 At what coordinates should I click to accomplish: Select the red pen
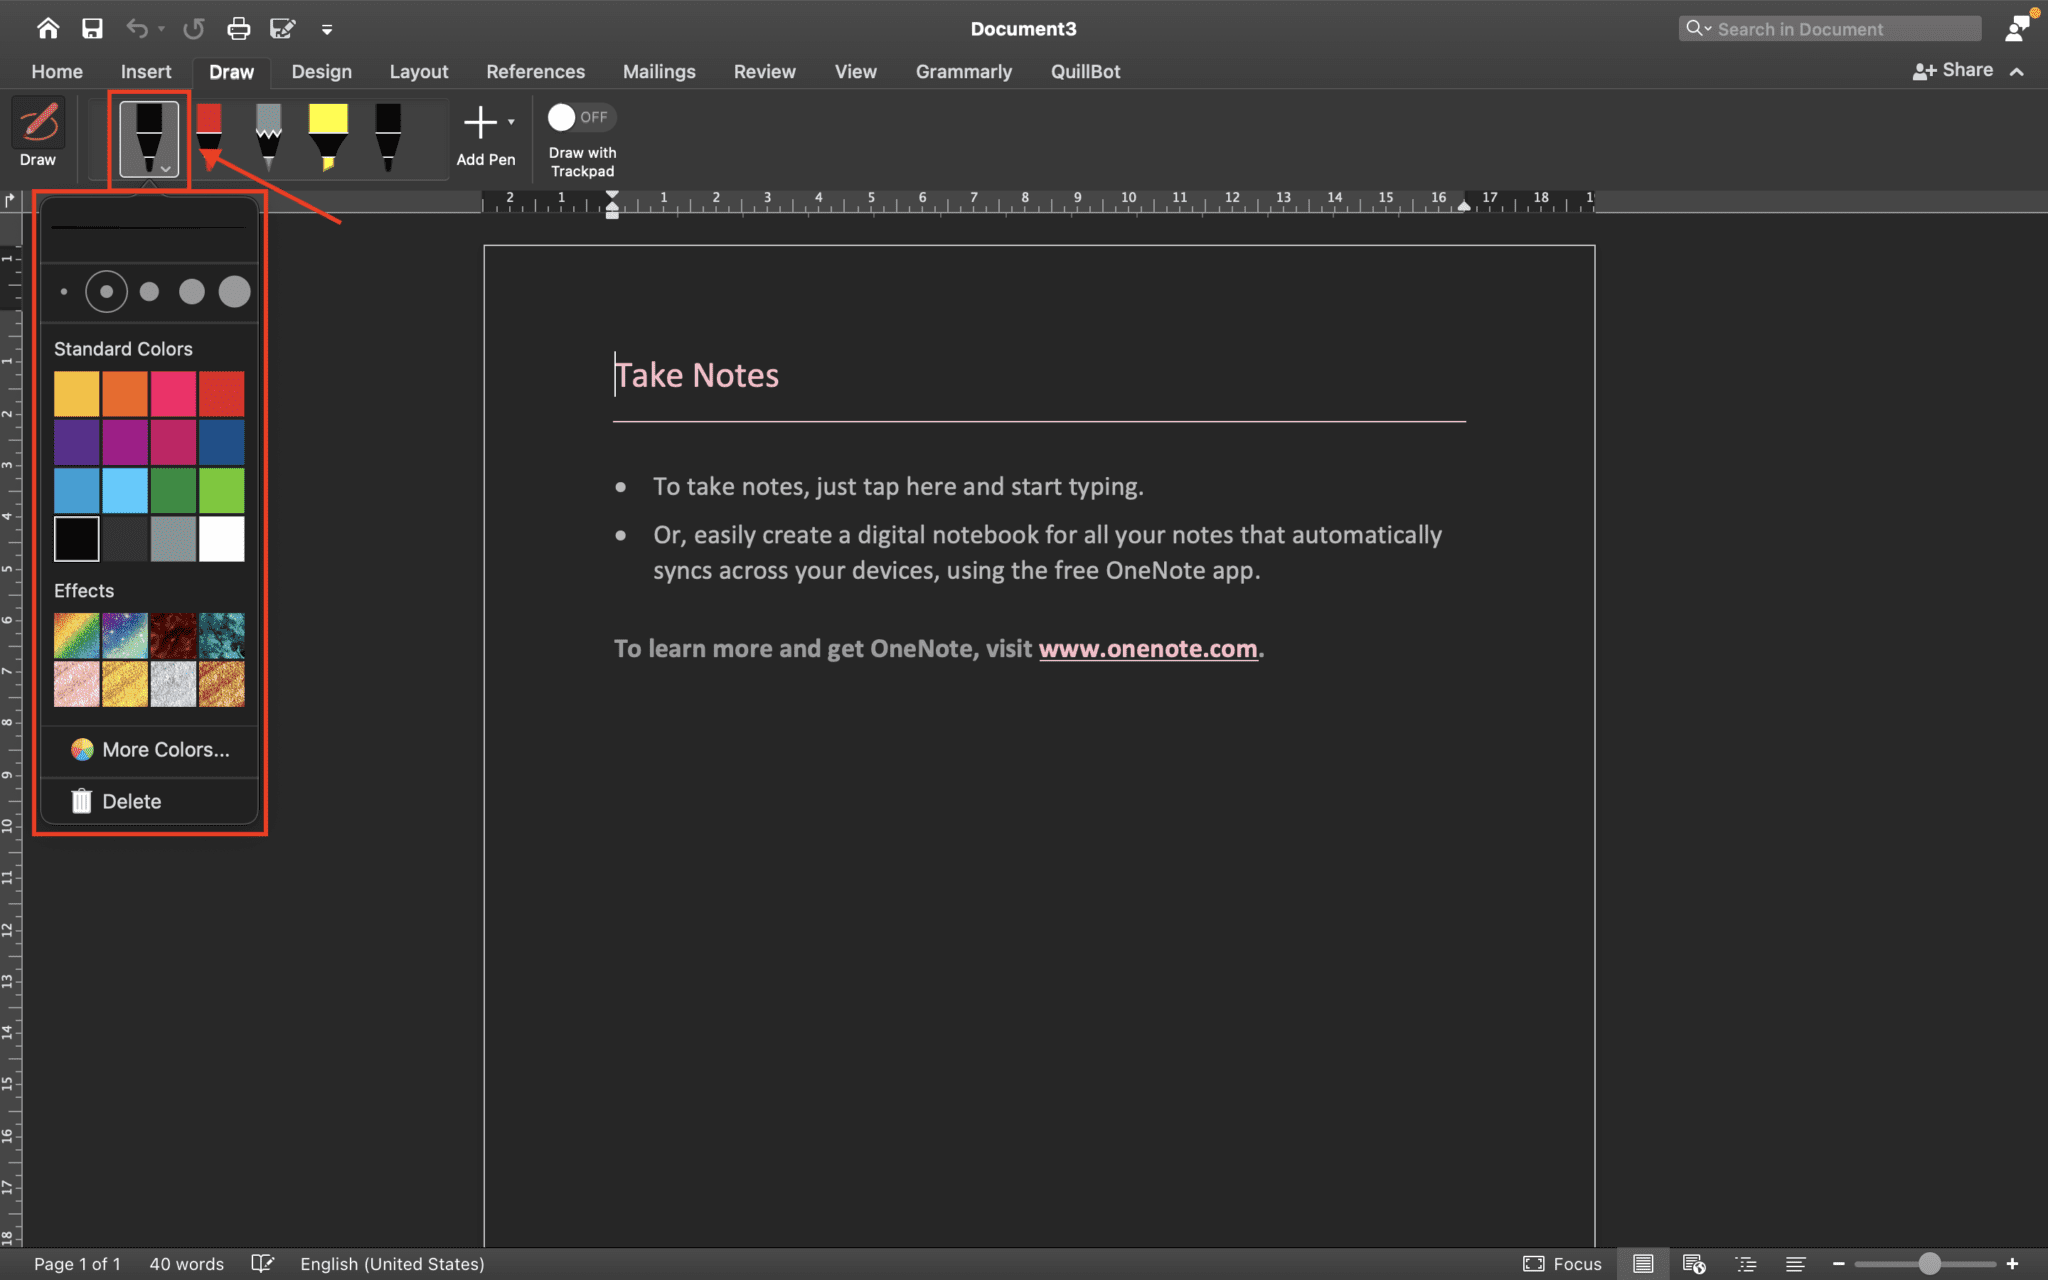(x=208, y=133)
